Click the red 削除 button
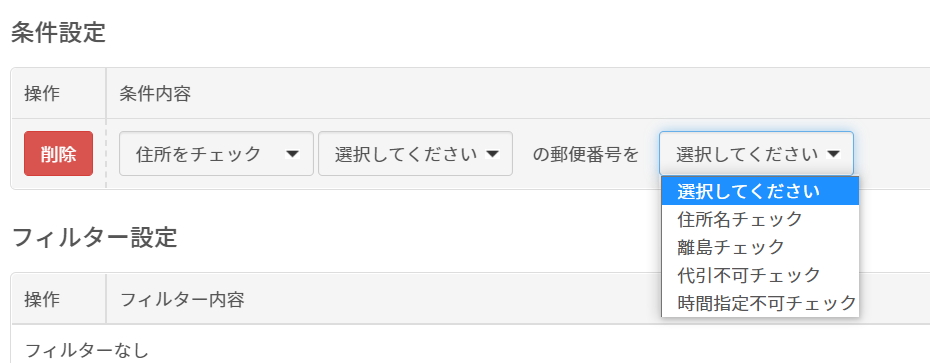This screenshot has height=363, width=930. (58, 154)
